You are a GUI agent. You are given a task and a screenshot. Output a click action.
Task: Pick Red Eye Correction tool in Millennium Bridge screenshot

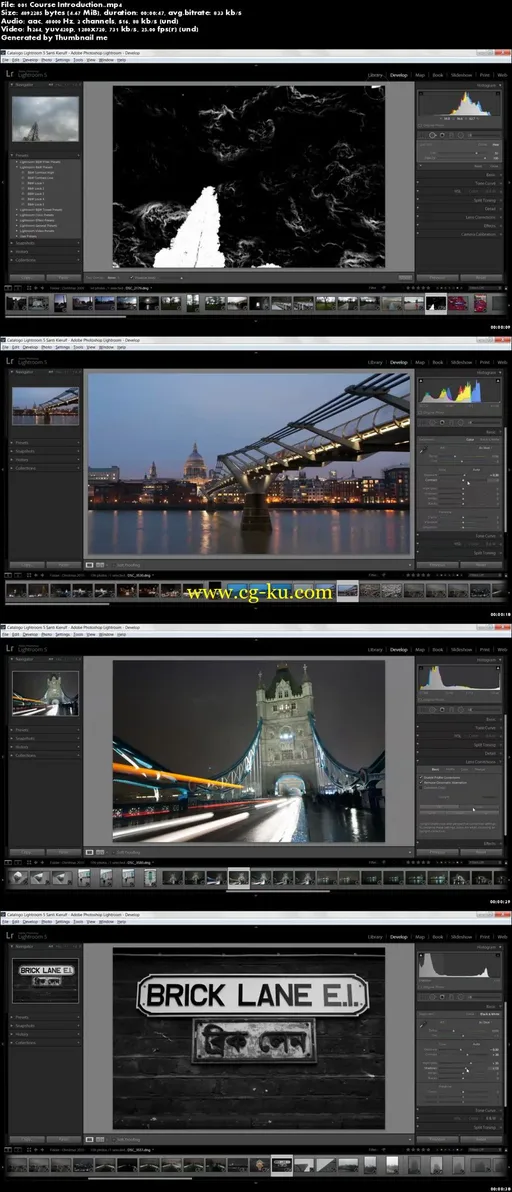[x=442, y=423]
